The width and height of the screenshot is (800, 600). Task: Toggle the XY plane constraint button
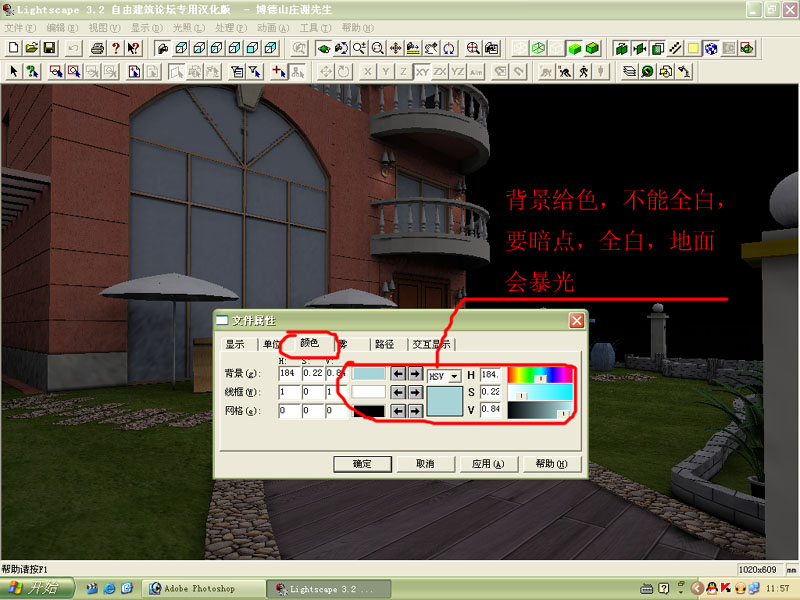tap(422, 72)
